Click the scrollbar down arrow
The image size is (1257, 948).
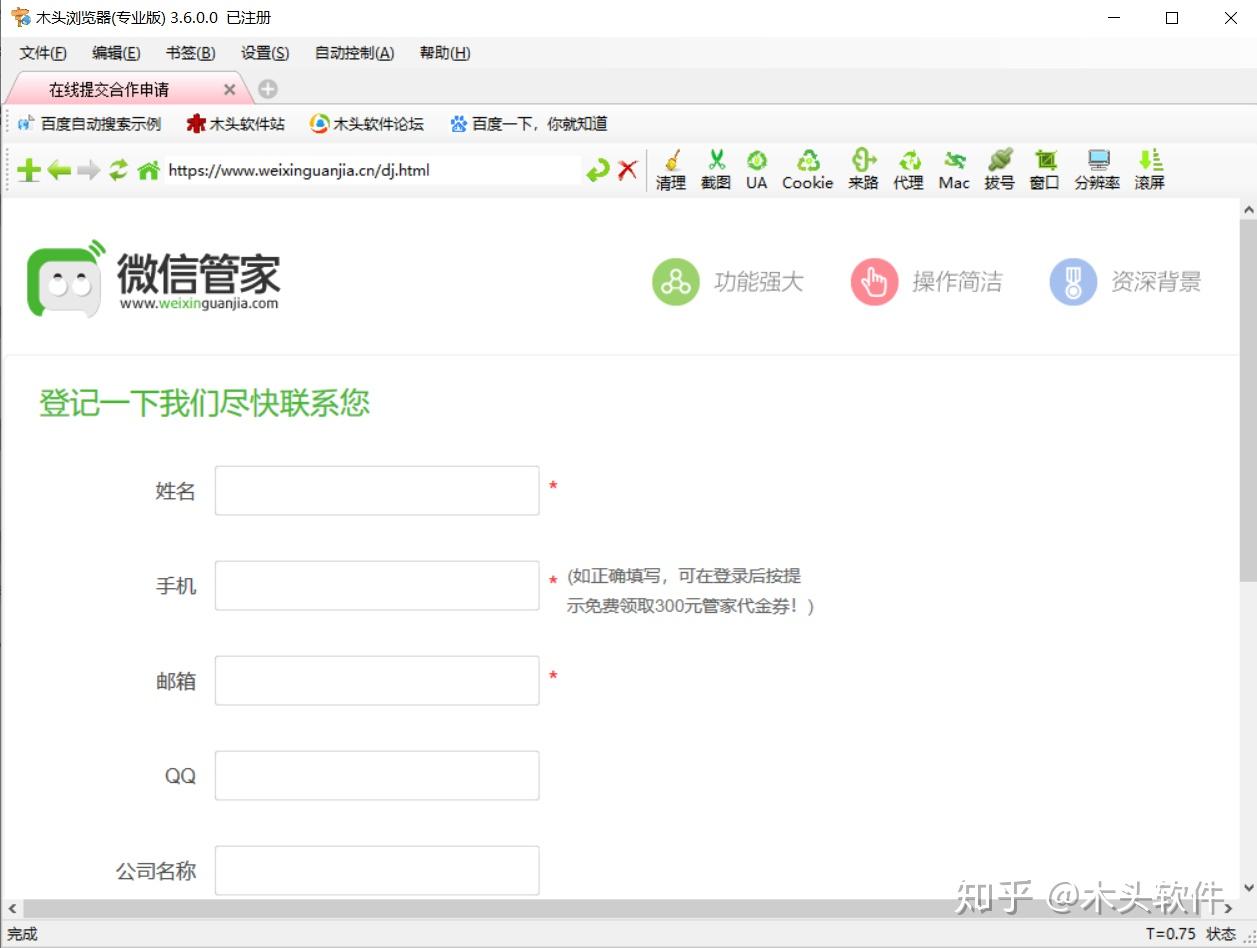click(x=1248, y=888)
